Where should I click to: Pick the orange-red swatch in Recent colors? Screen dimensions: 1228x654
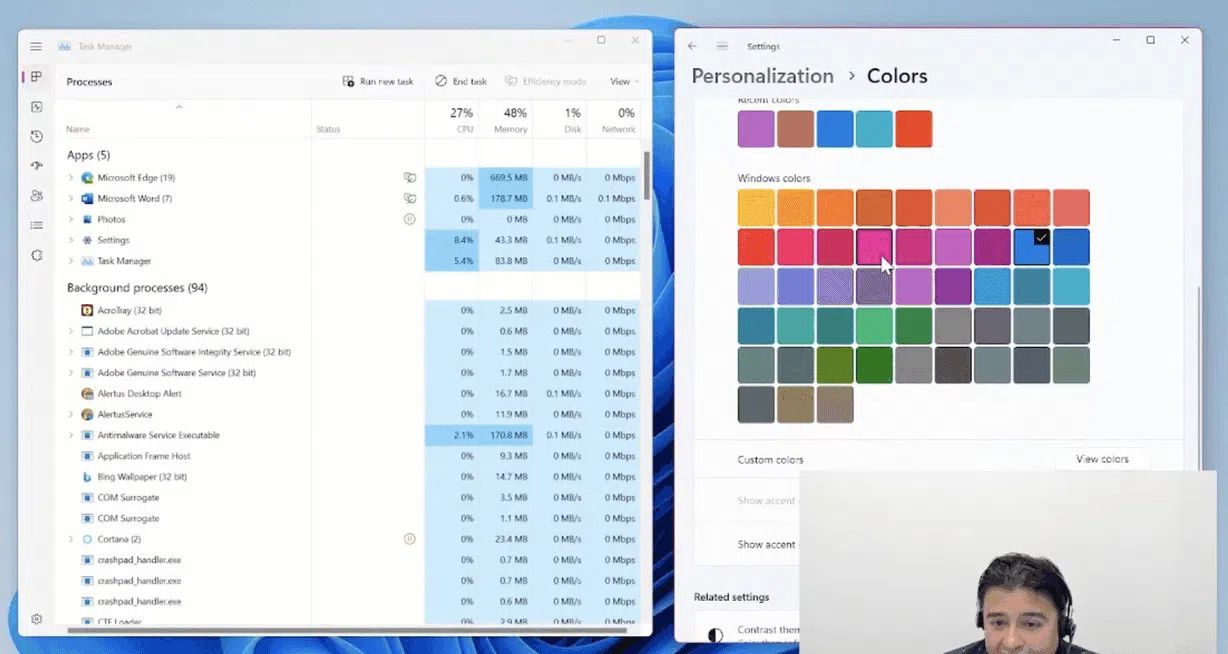(x=913, y=129)
